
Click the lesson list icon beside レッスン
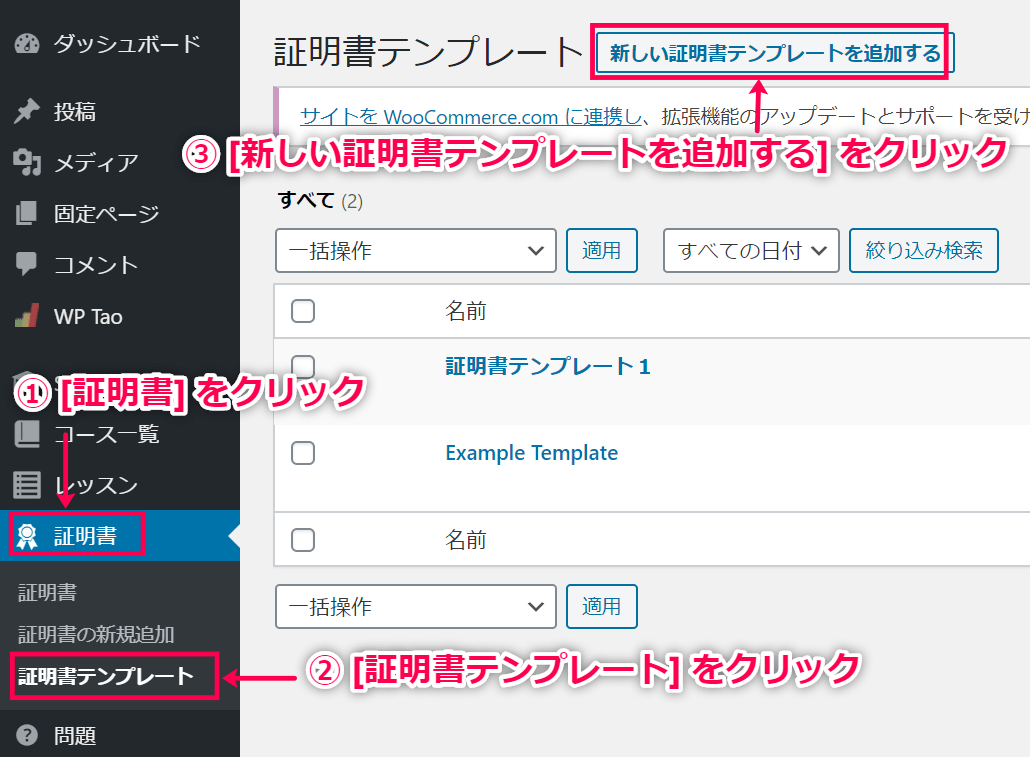point(27,485)
